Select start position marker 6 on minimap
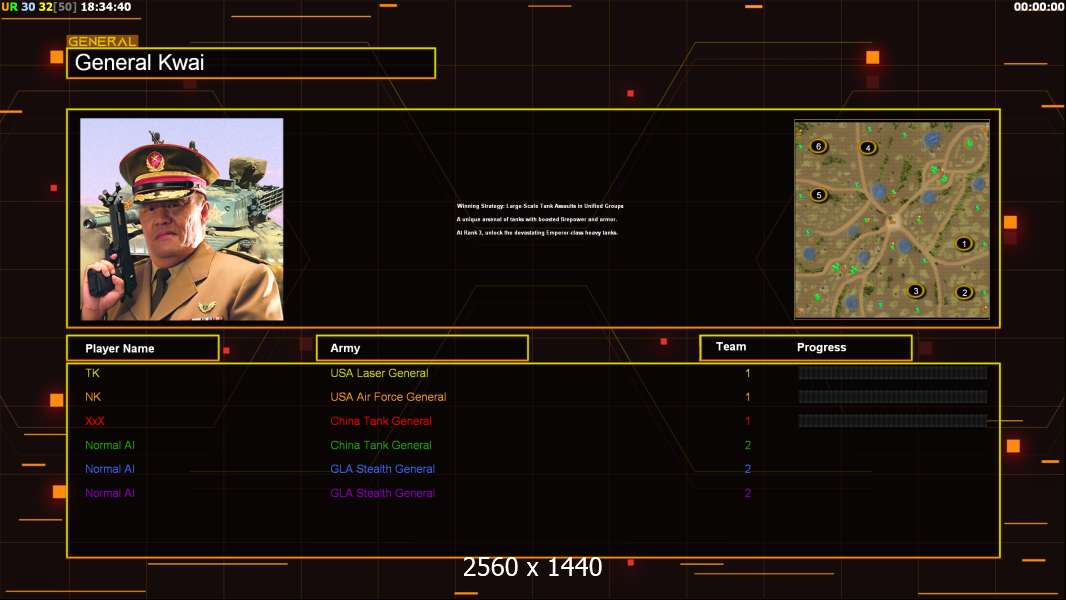The width and height of the screenshot is (1066, 600). click(x=818, y=146)
